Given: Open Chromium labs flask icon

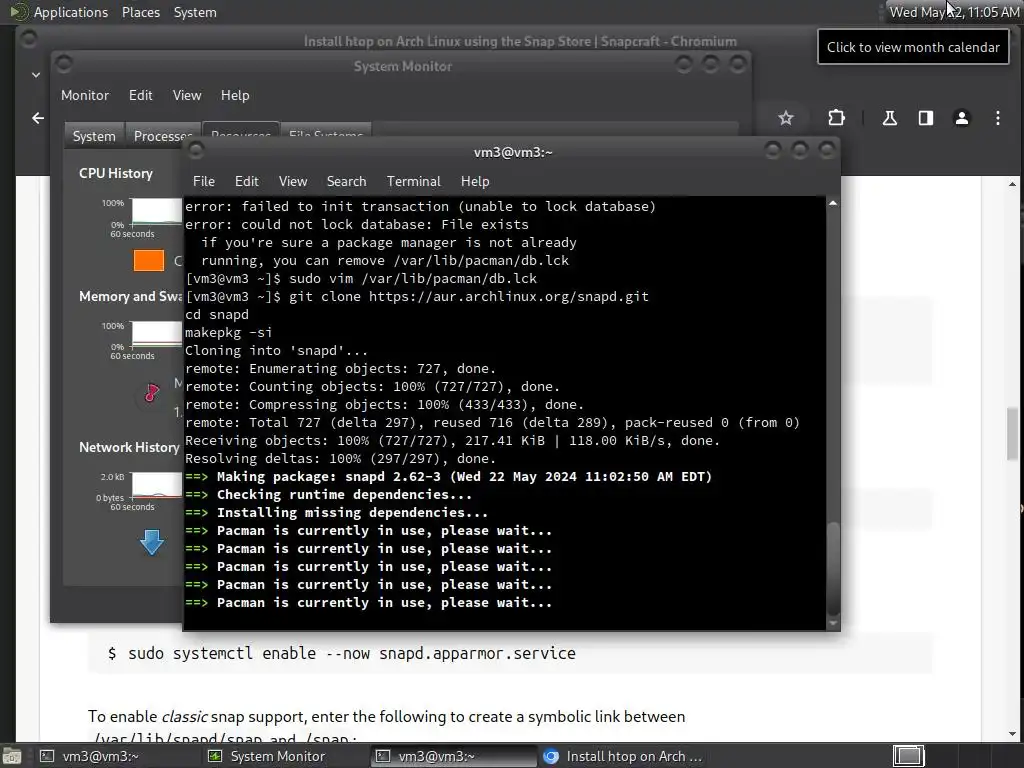Looking at the screenshot, I should pos(889,118).
